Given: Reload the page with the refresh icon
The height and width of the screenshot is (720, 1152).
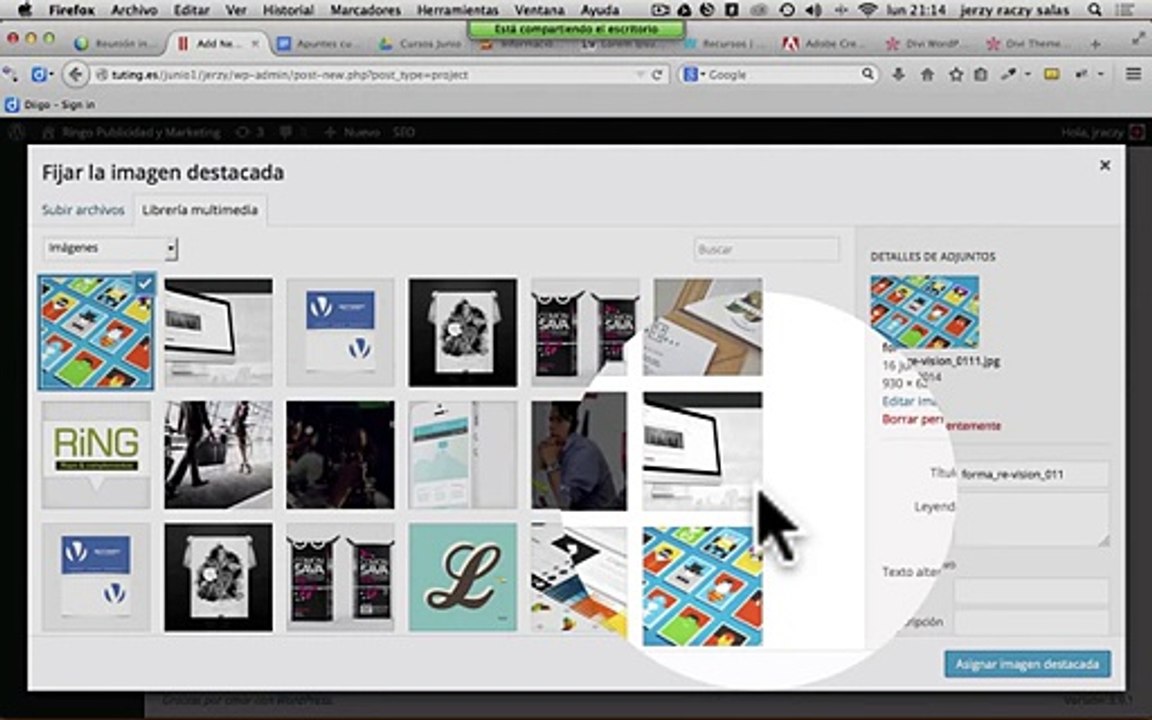Looking at the screenshot, I should 657,74.
